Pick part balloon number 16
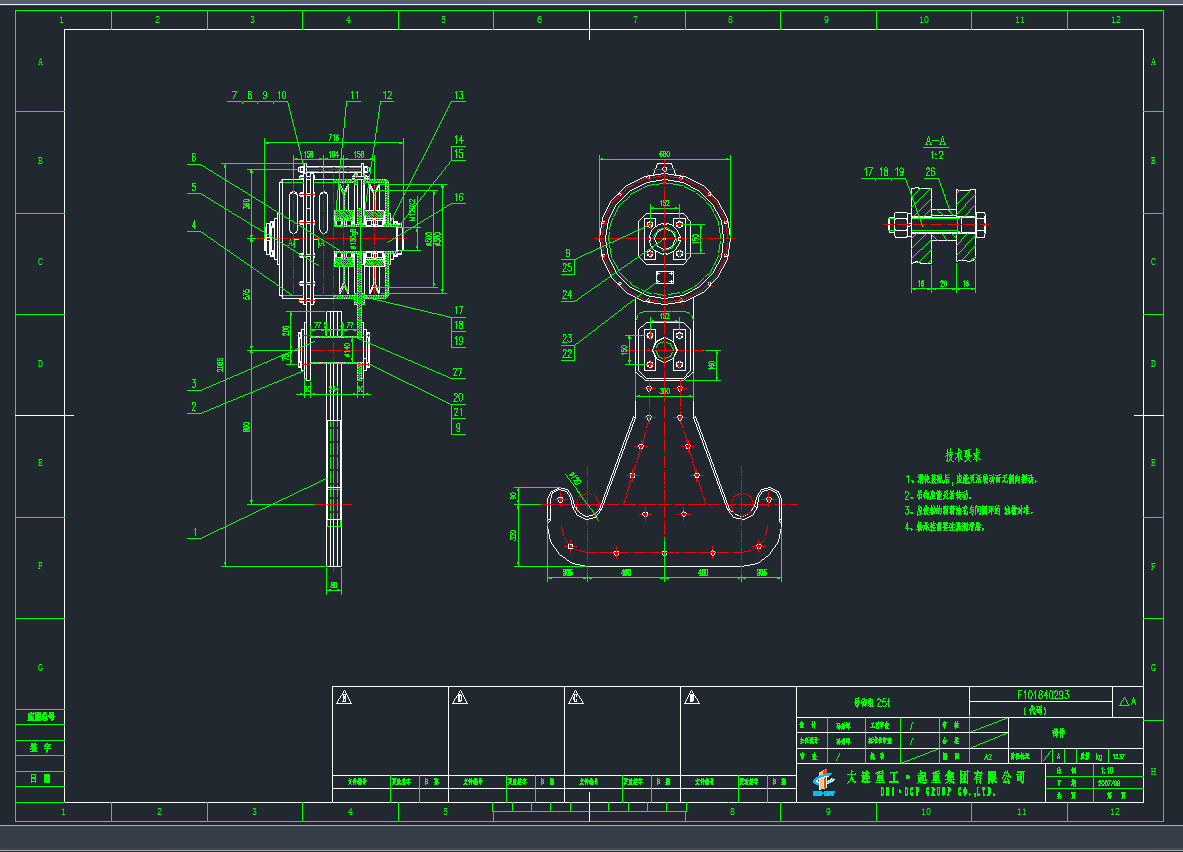This screenshot has width=1183, height=852. (459, 198)
